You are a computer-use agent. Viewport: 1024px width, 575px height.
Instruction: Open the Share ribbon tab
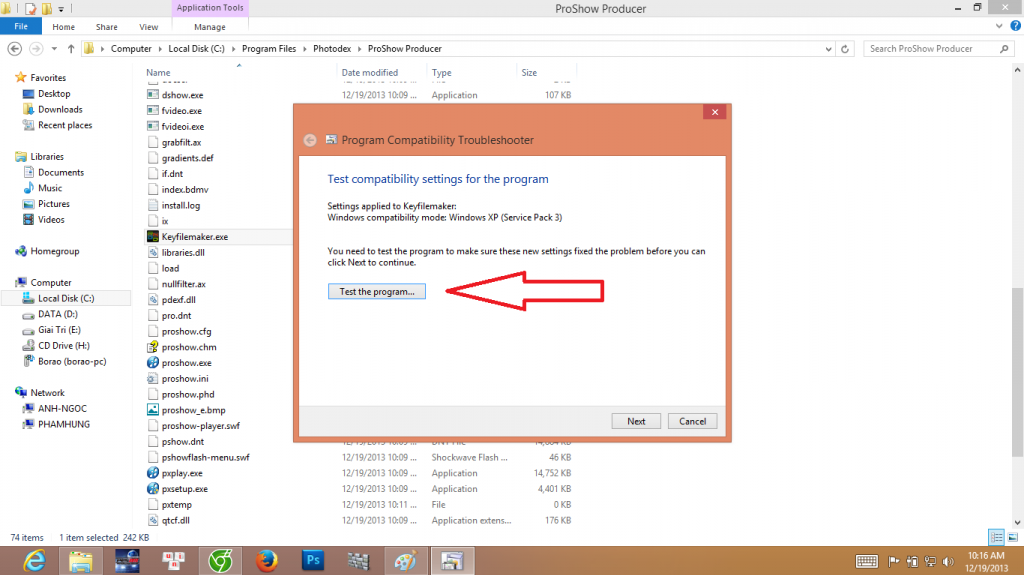(x=106, y=27)
